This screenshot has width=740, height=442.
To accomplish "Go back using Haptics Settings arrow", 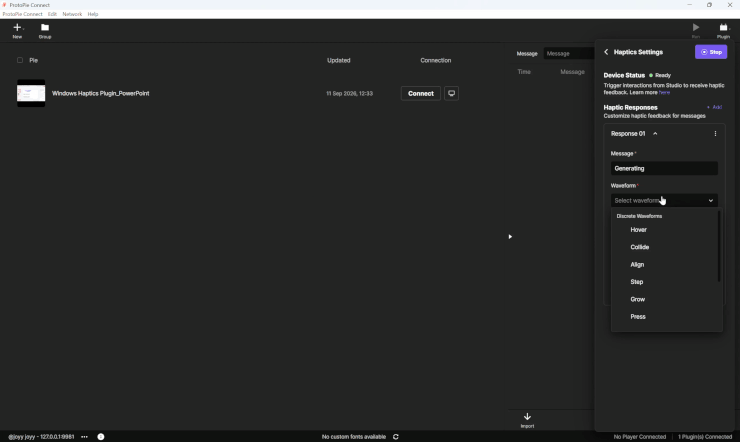I will pos(606,52).
